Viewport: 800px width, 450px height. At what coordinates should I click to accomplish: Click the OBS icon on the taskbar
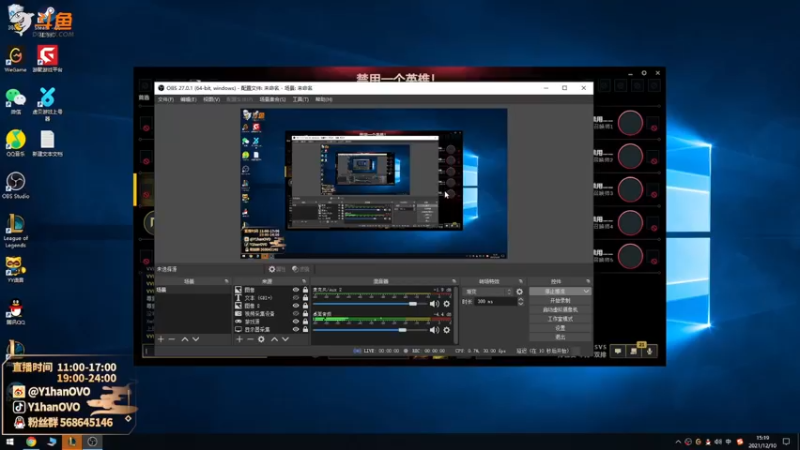pos(92,442)
